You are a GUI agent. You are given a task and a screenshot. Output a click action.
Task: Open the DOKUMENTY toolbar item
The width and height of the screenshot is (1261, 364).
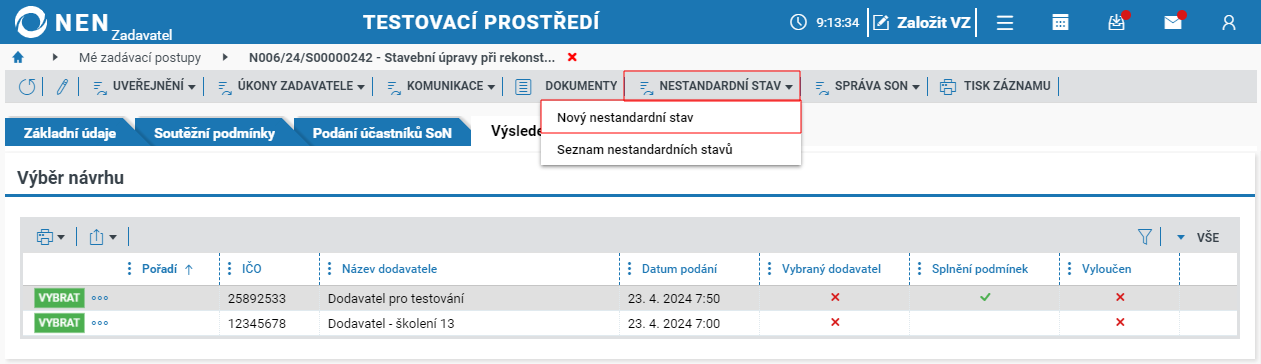(x=566, y=86)
